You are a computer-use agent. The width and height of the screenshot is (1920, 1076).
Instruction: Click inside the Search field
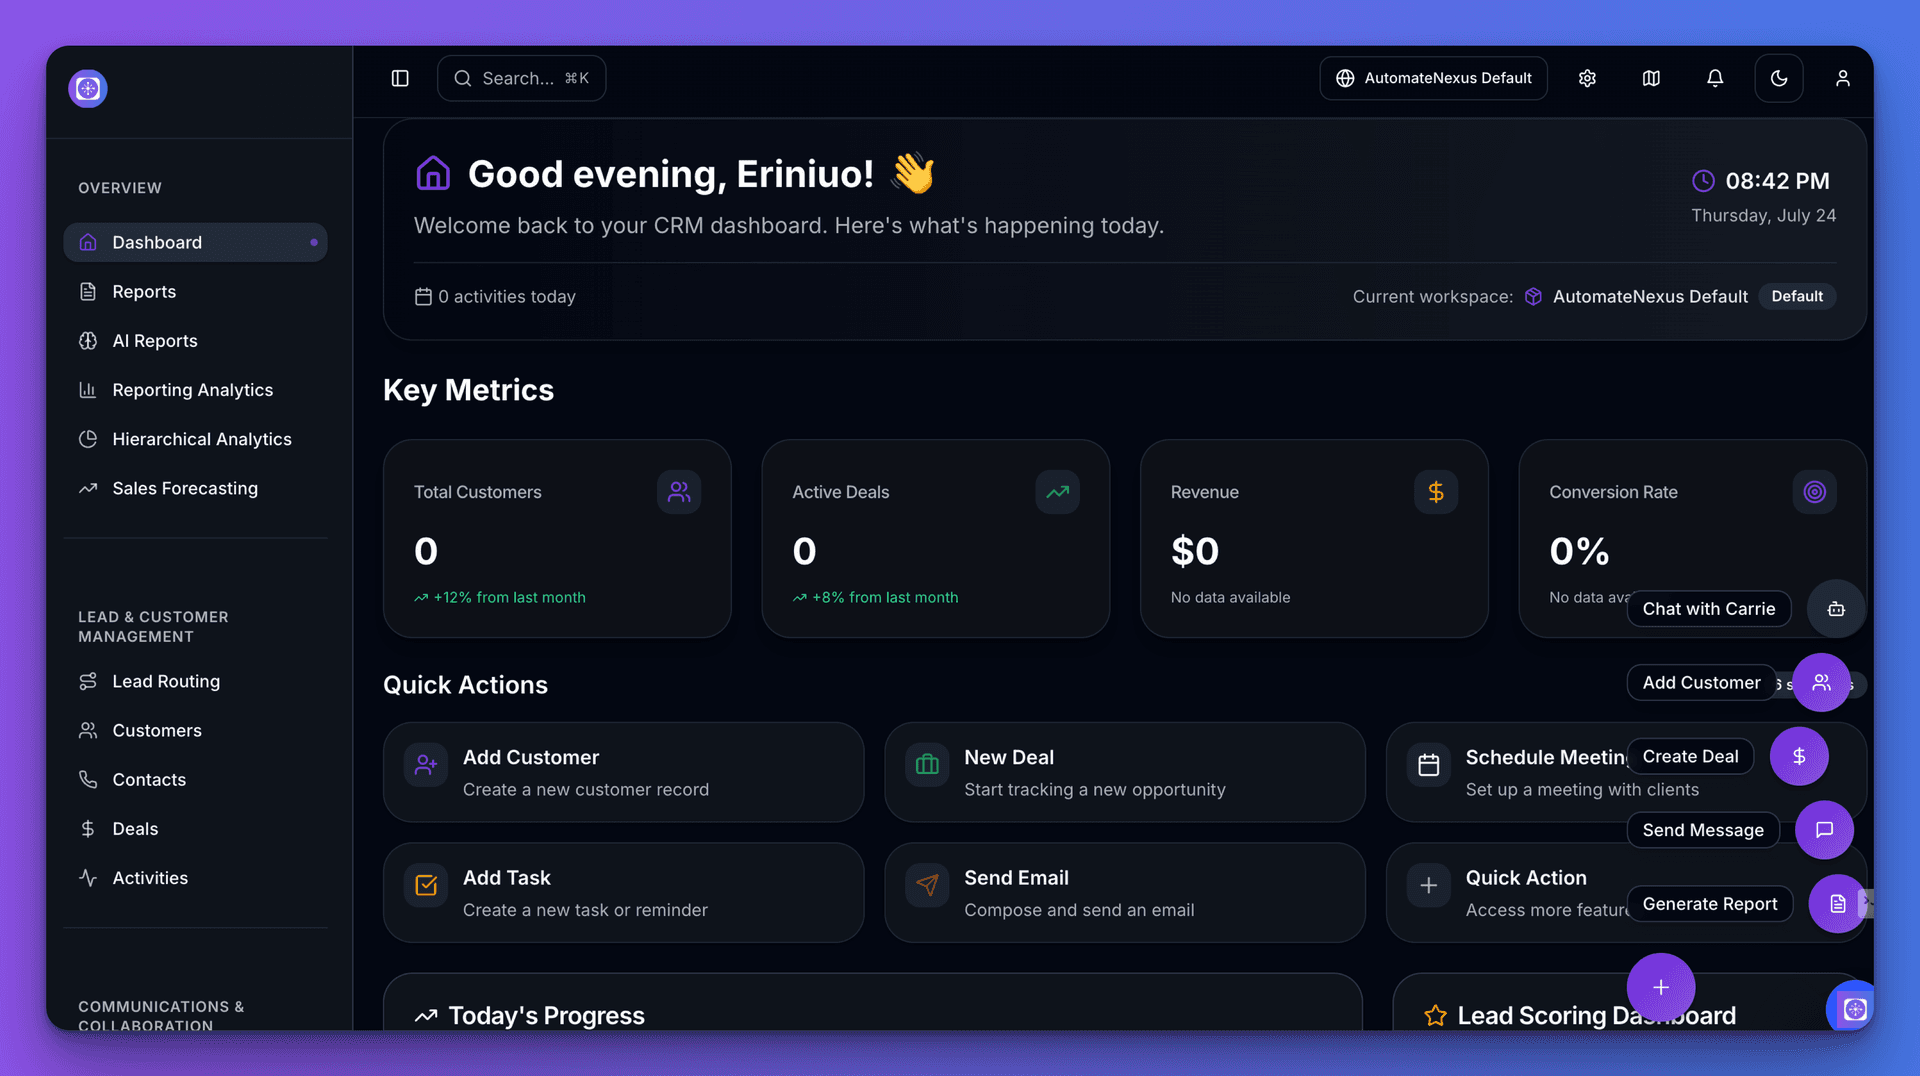click(x=521, y=78)
